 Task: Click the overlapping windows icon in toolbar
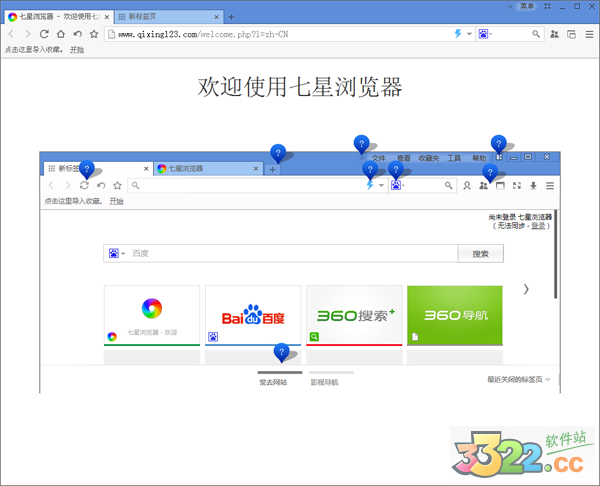pyautogui.click(x=571, y=34)
